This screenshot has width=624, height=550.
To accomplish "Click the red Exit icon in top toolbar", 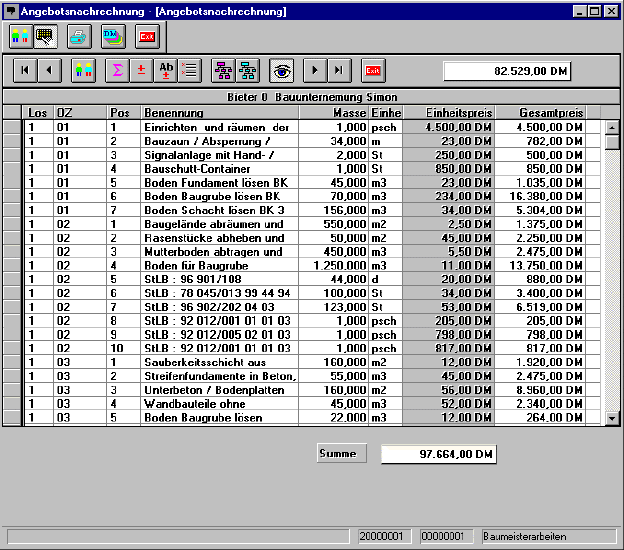I will pos(147,37).
